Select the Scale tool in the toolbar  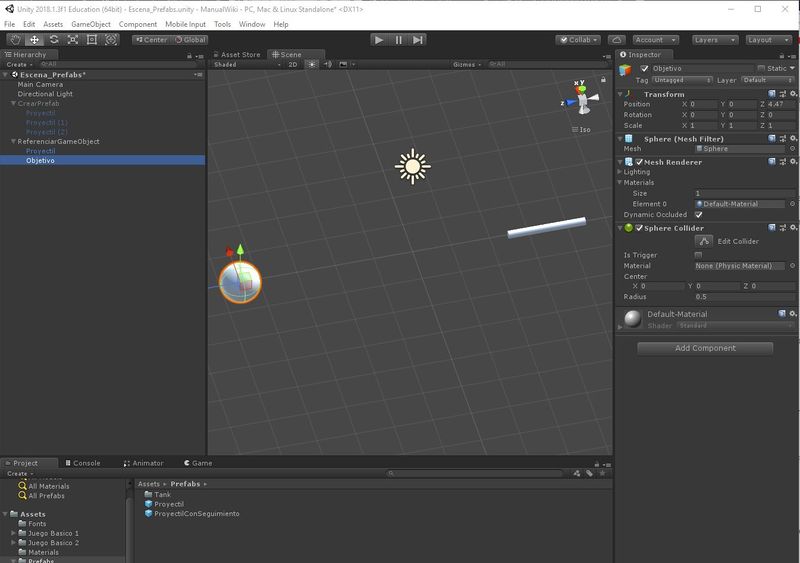(72, 39)
